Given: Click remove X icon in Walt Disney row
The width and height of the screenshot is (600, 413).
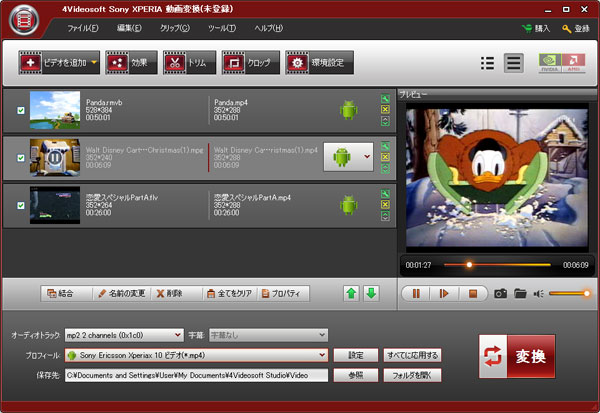Looking at the screenshot, I should pyautogui.click(x=385, y=157).
